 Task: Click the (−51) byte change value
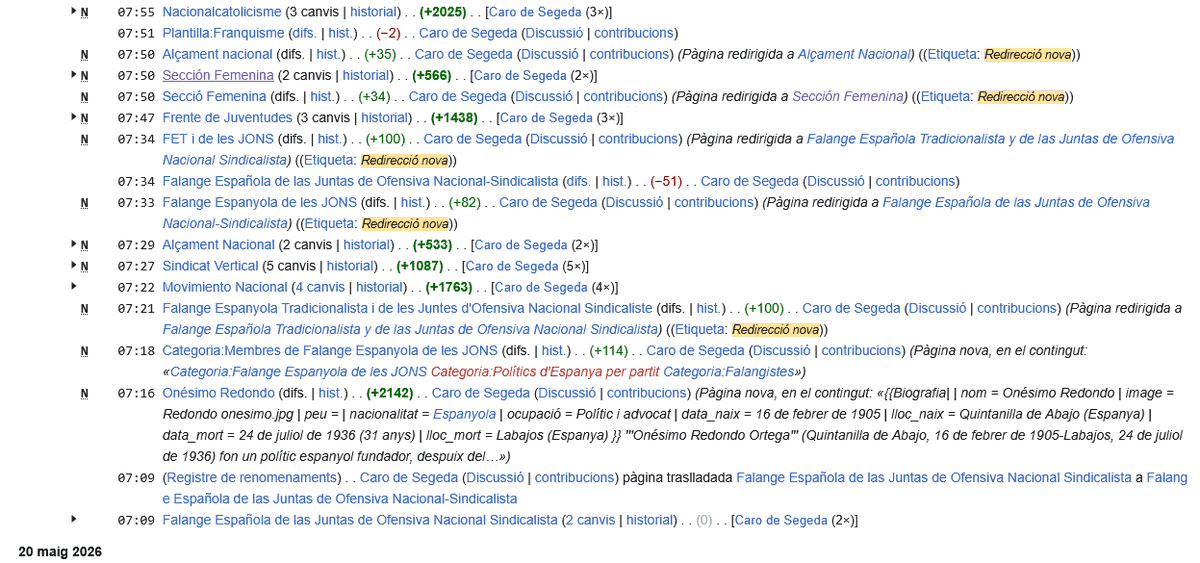tap(666, 181)
